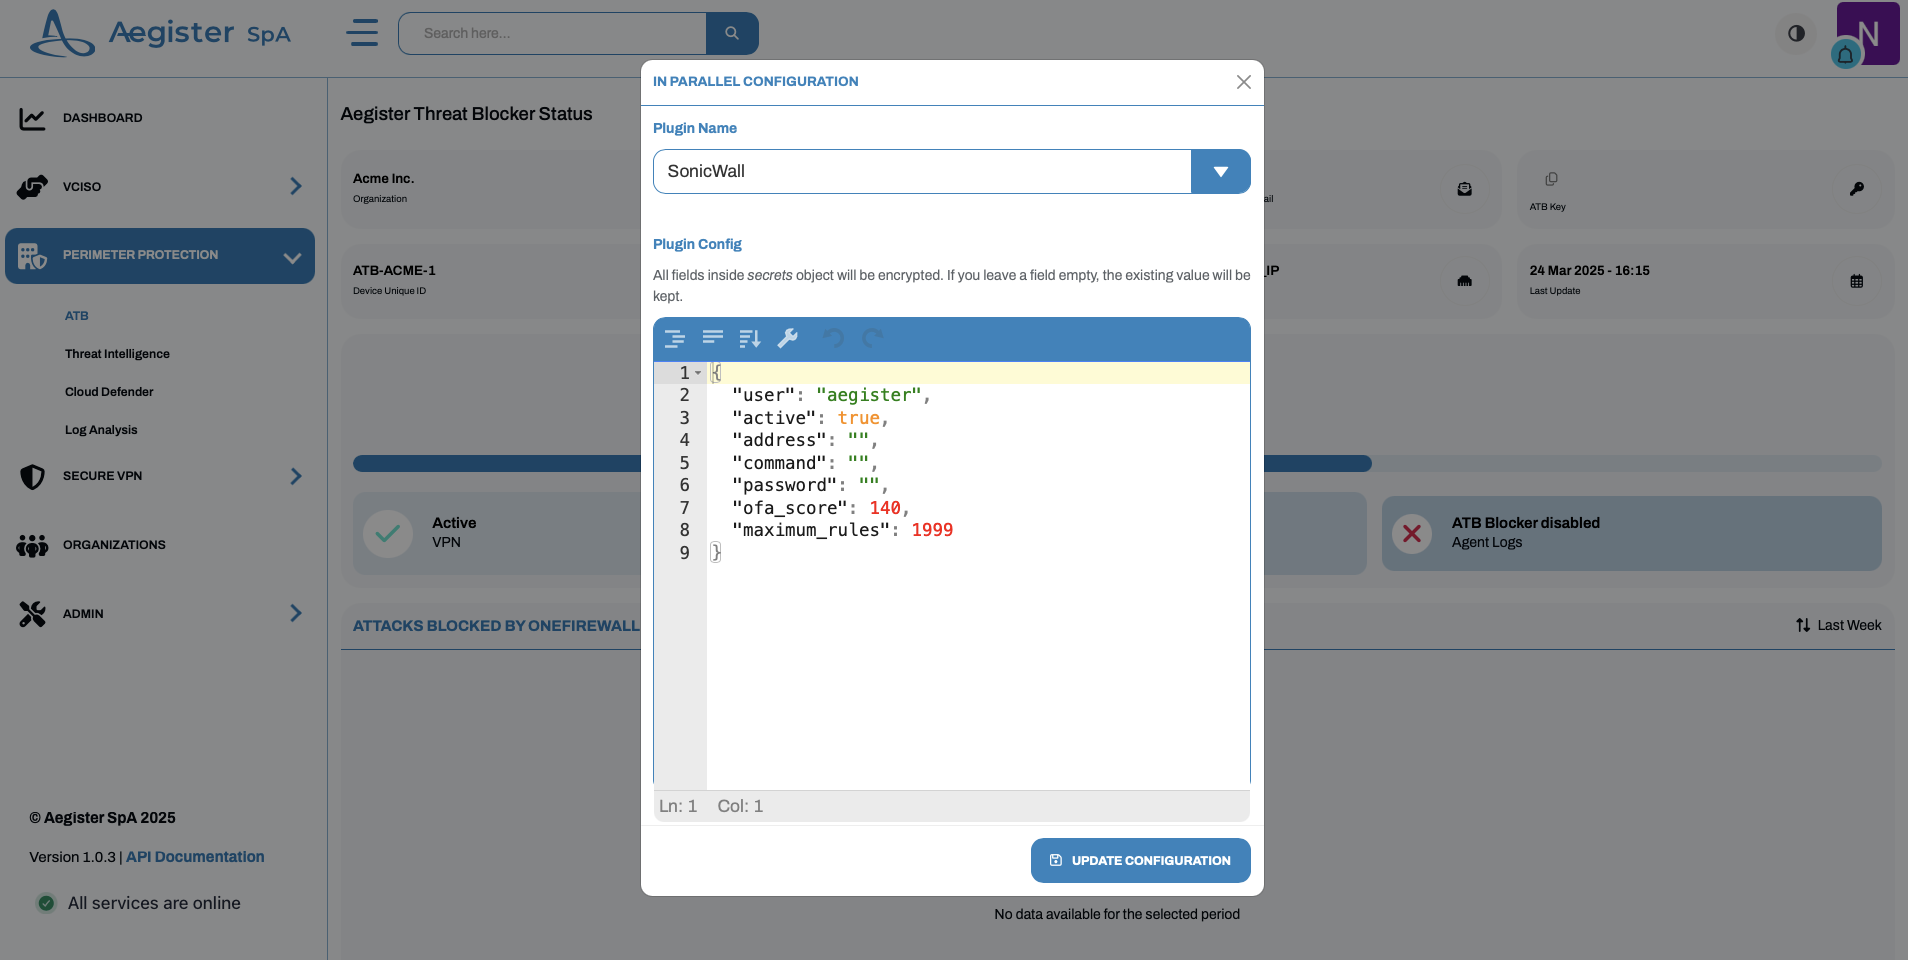
Task: Open the Secure VPN menu item
Action: coord(102,476)
